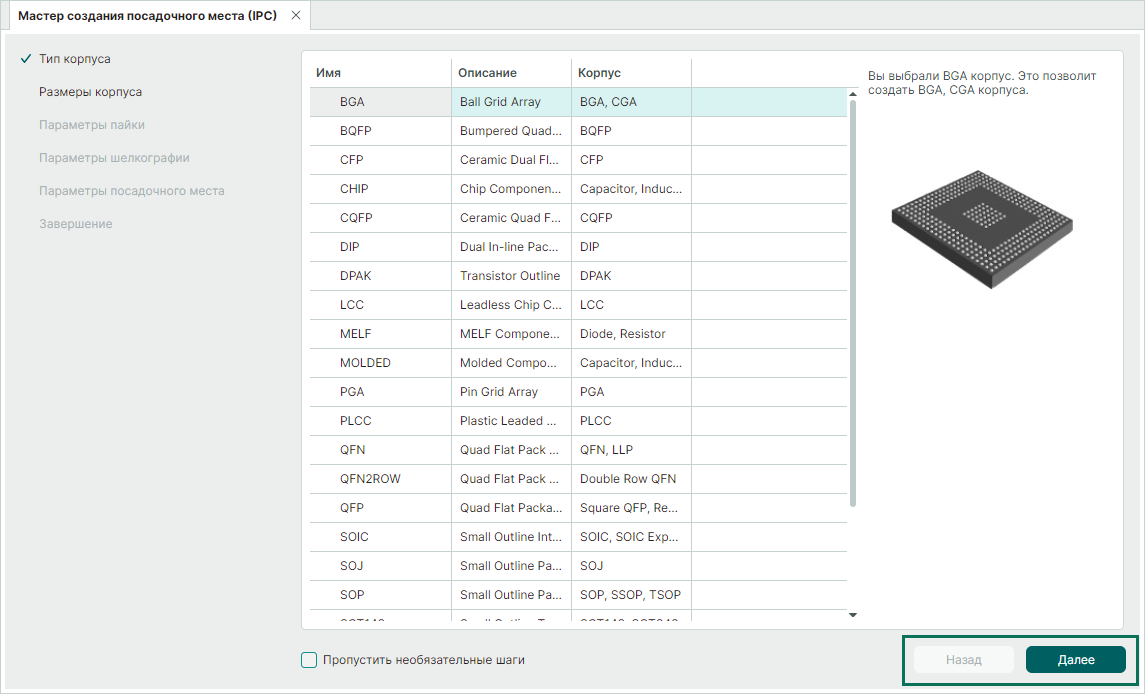Close the IPC footprint wizard tab
1145x694 pixels.
295,16
